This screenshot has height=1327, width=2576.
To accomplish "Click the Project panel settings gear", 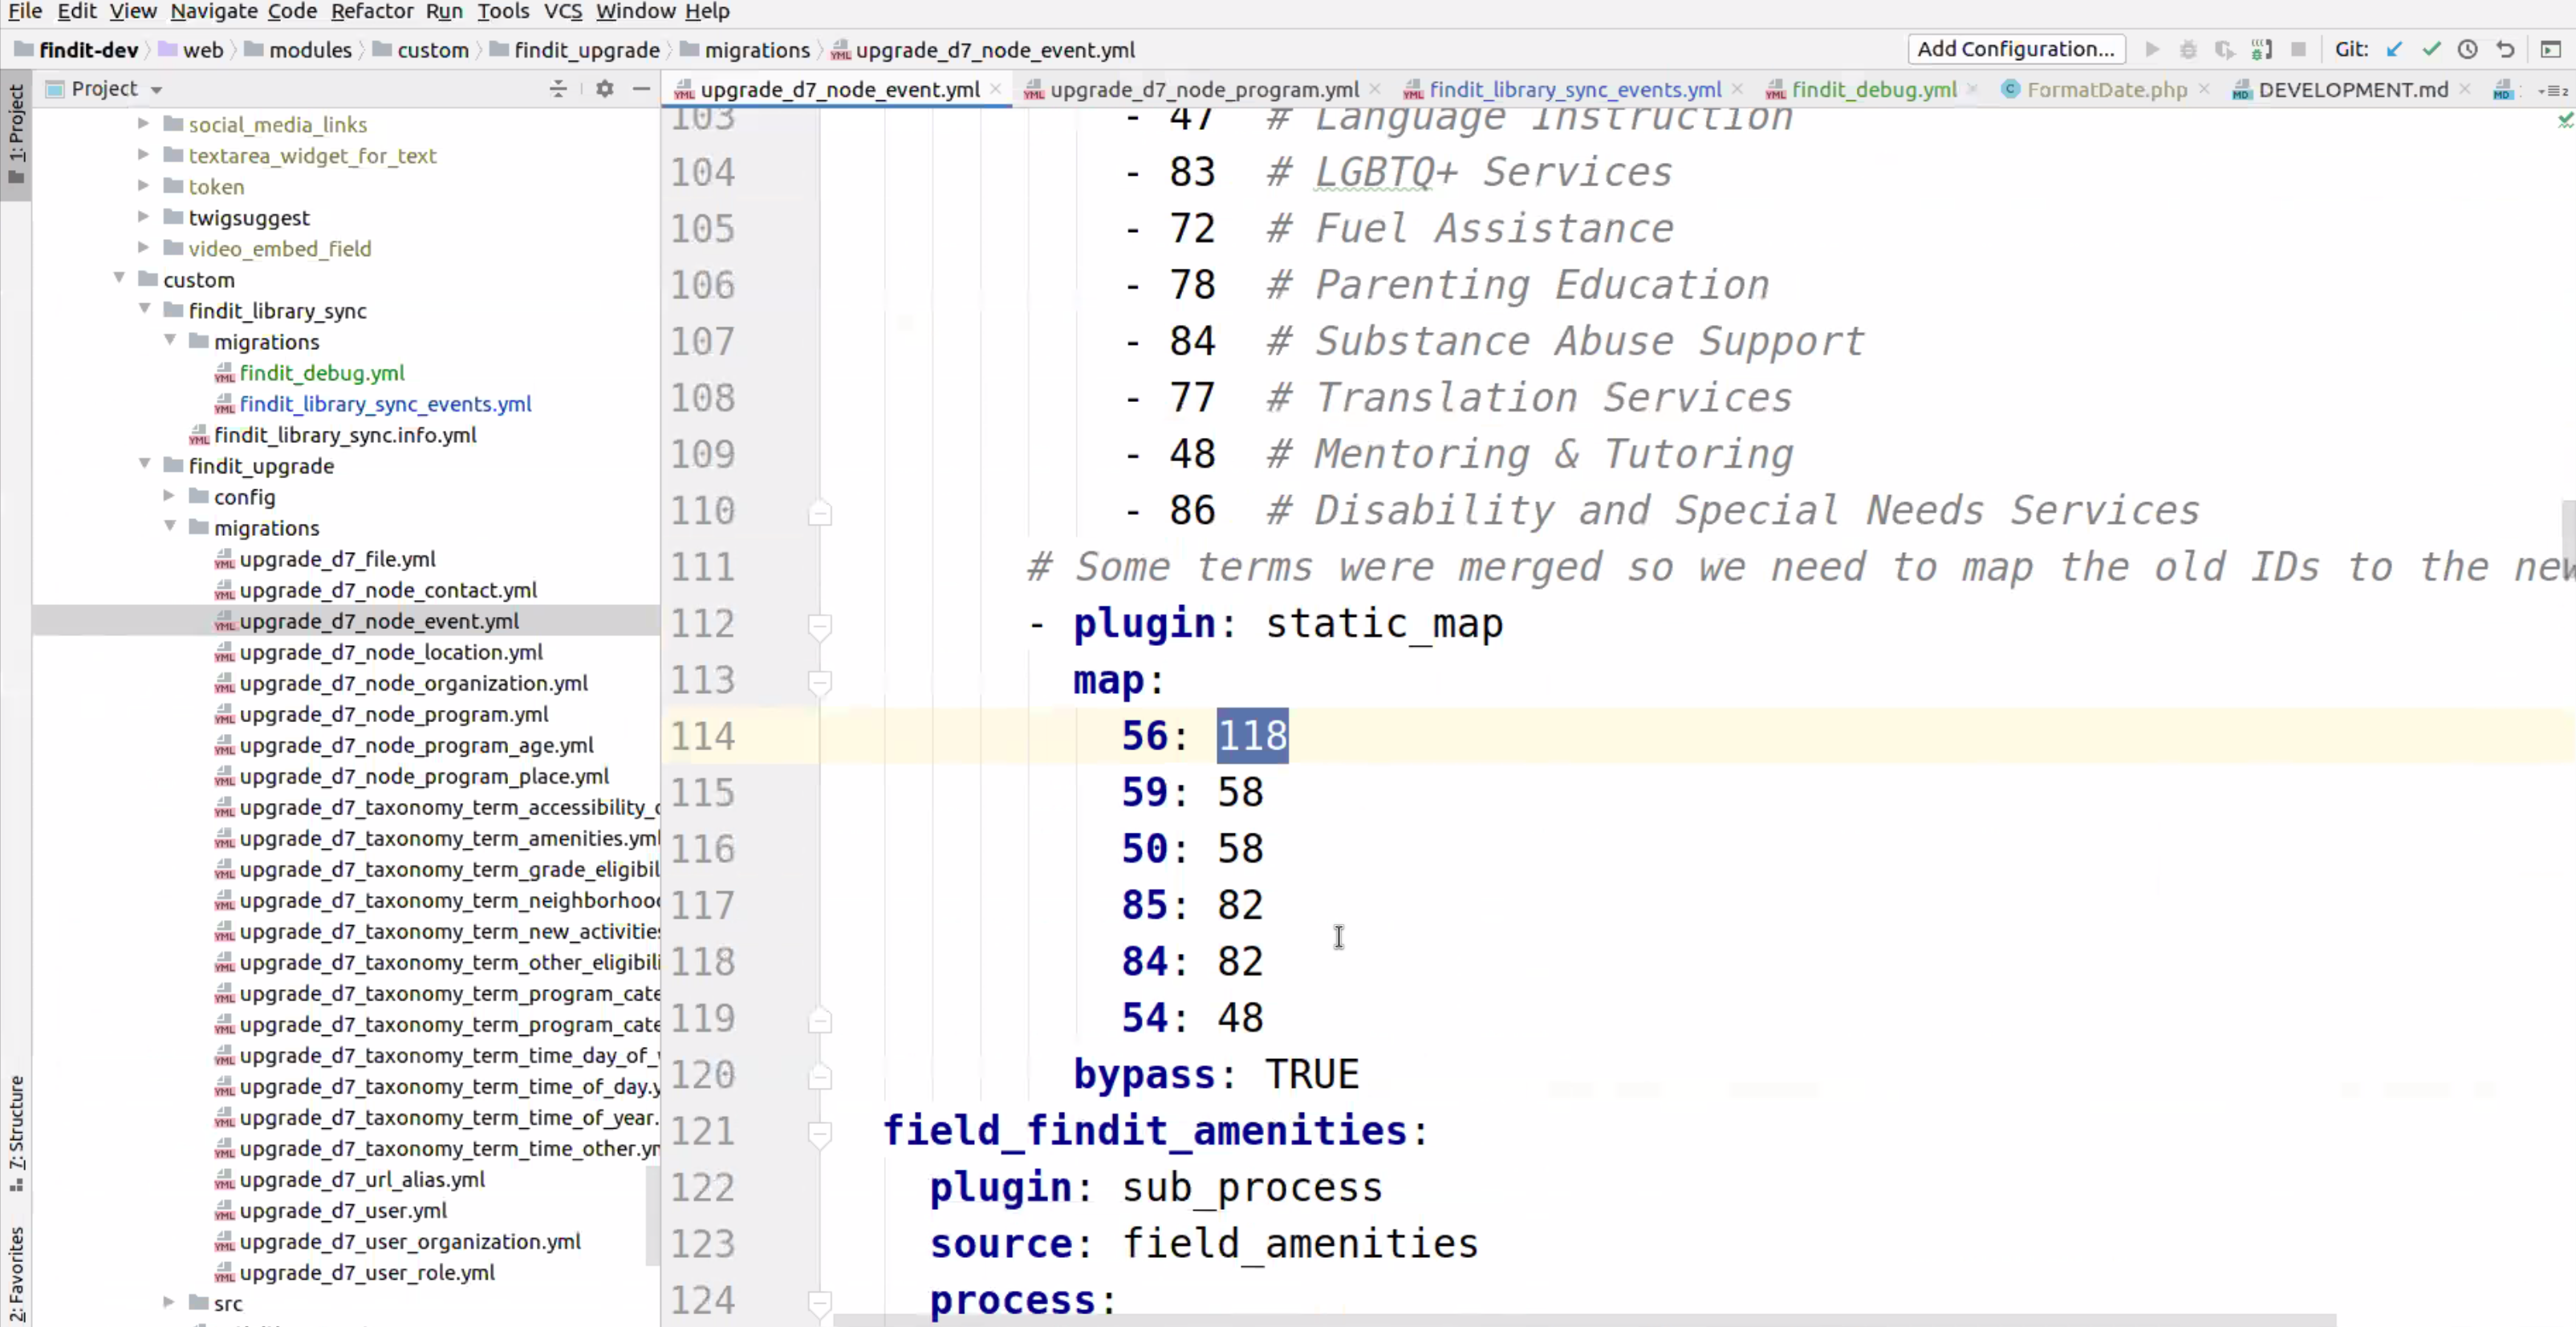I will [x=604, y=89].
